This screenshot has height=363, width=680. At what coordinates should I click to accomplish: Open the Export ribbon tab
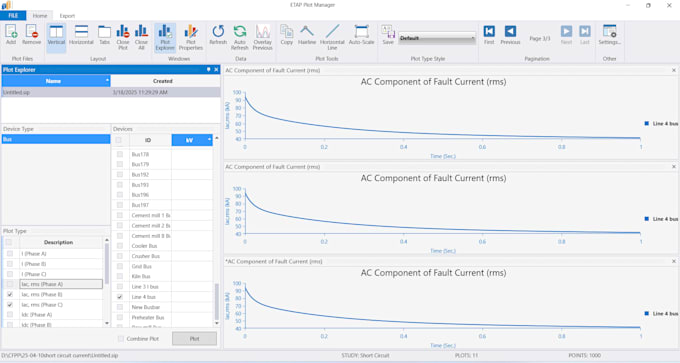point(67,16)
